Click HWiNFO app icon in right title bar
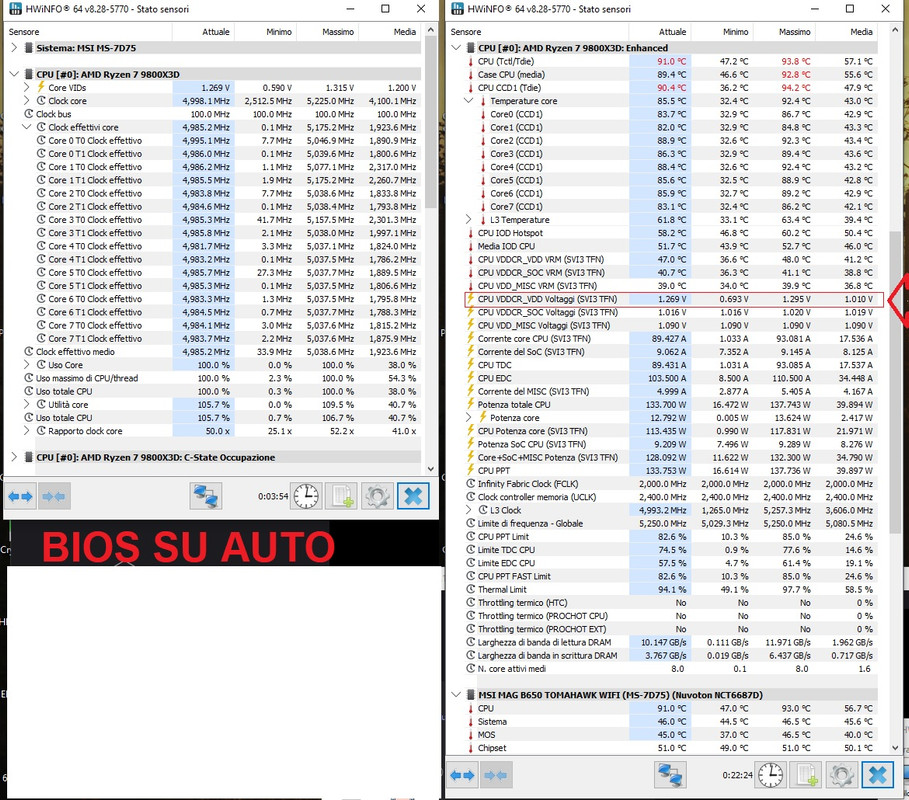 [457, 9]
